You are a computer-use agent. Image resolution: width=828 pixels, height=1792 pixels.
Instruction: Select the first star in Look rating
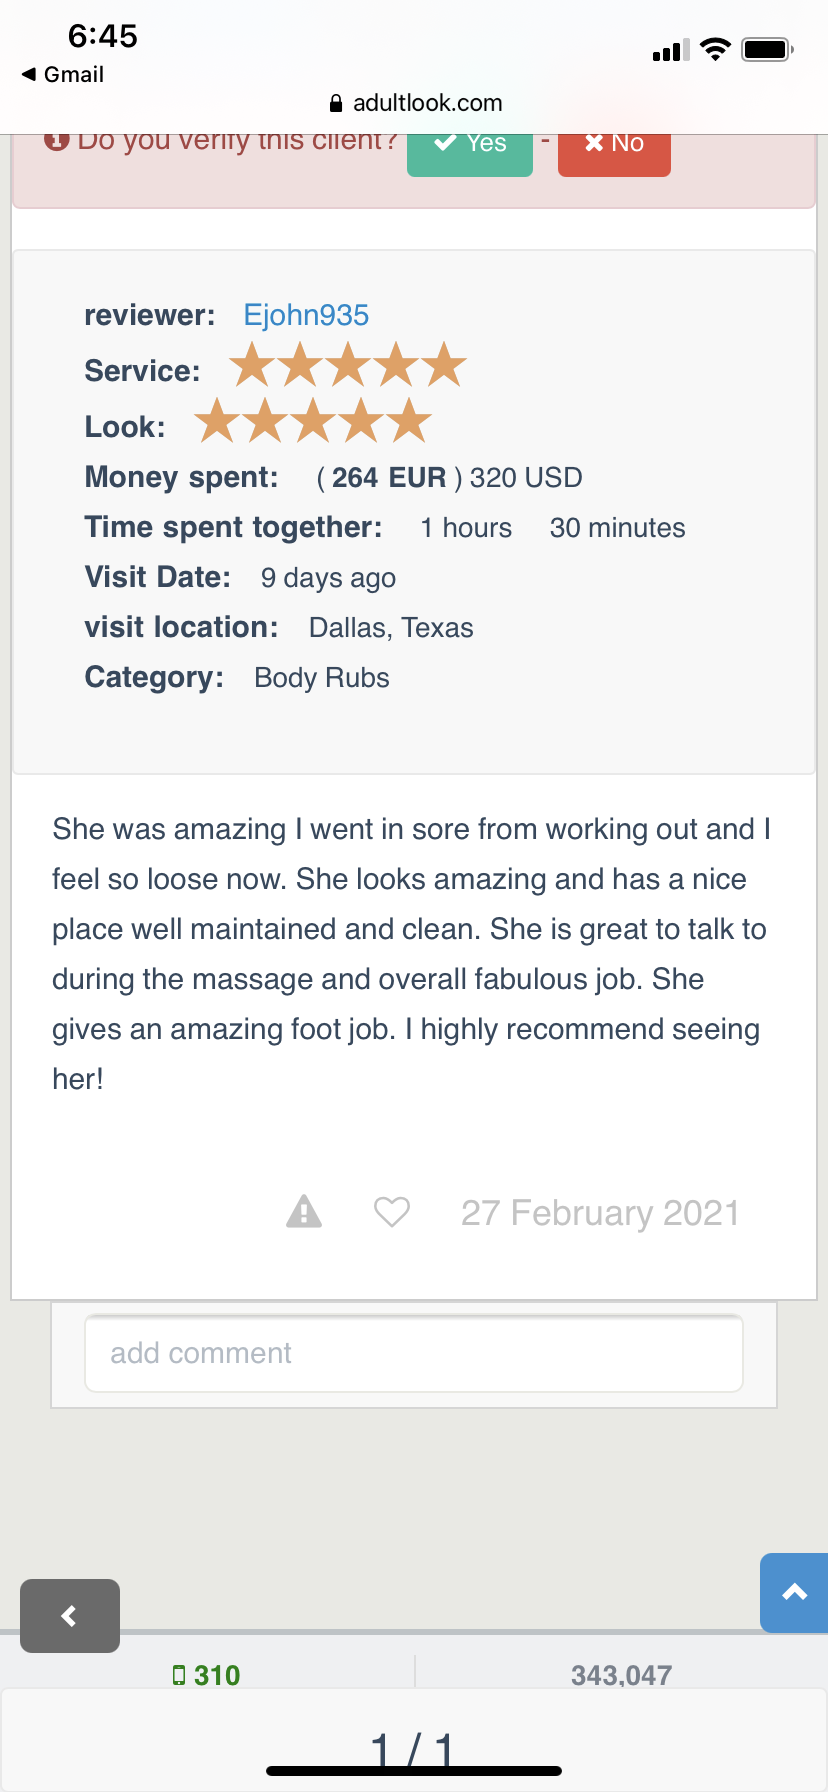coord(215,421)
